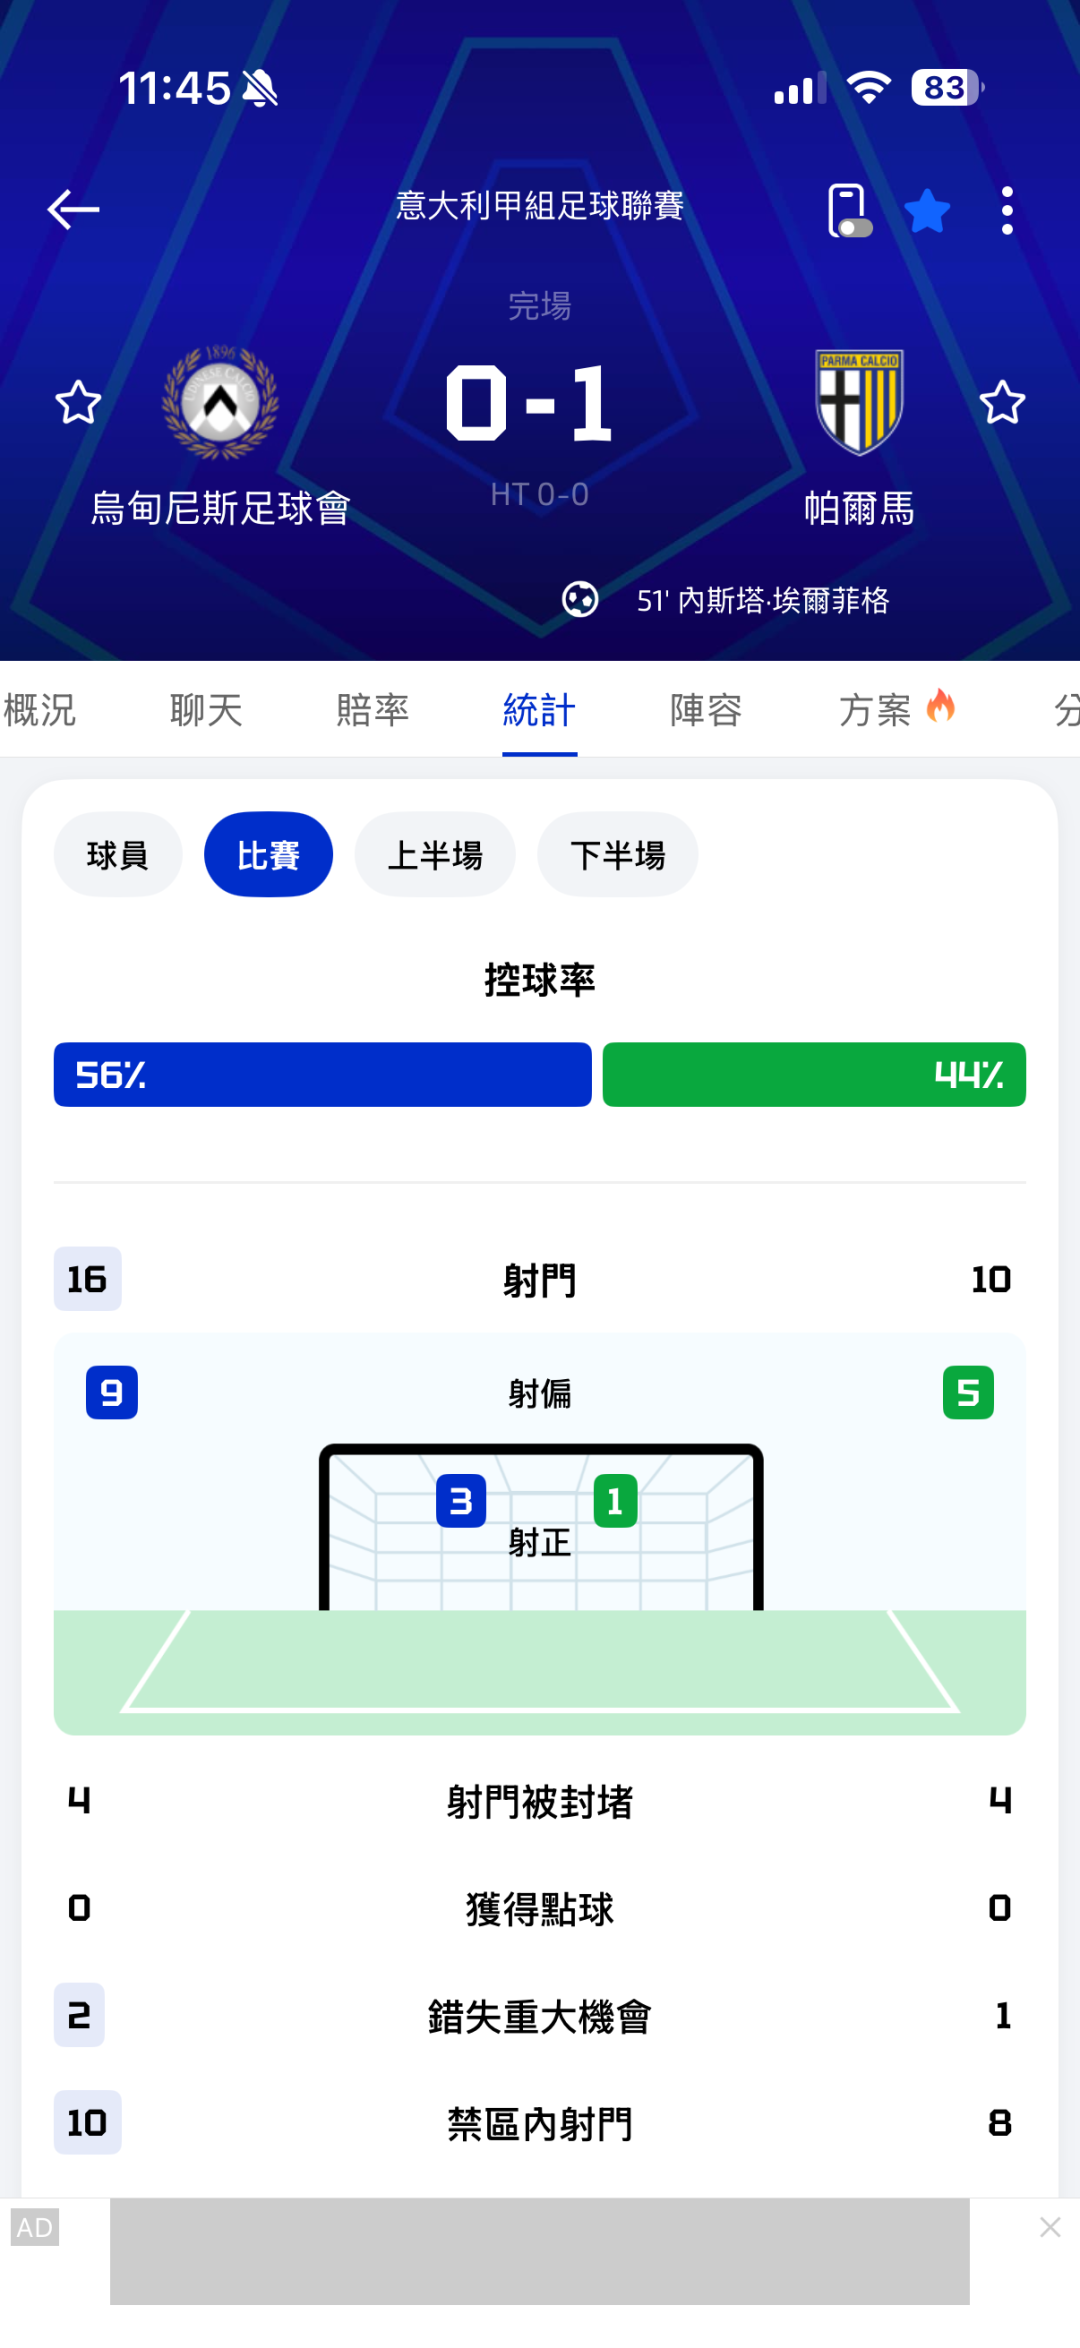
Task: Switch to the 概況 tab
Action: (x=40, y=710)
